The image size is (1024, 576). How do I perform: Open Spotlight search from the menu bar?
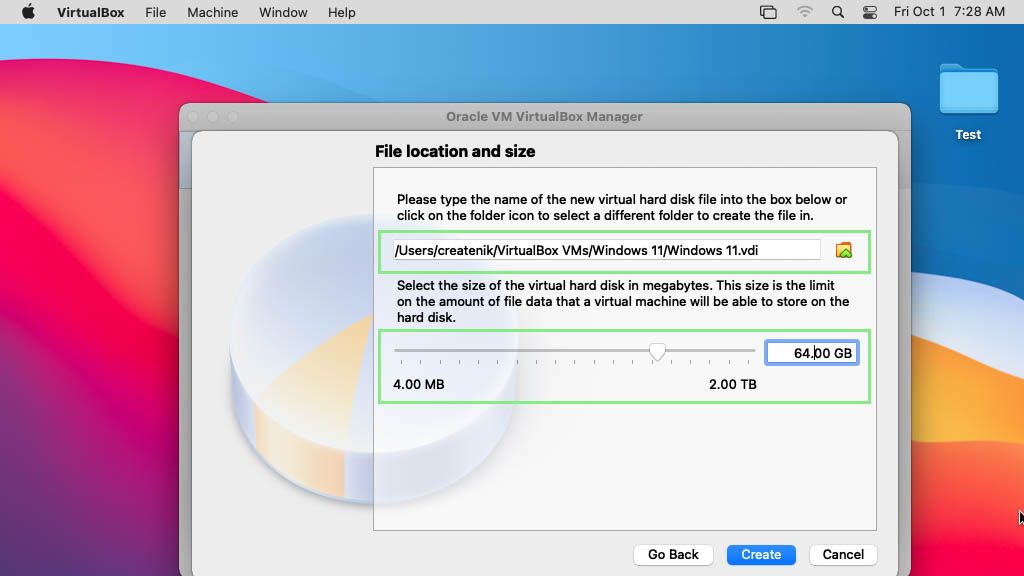[x=836, y=12]
